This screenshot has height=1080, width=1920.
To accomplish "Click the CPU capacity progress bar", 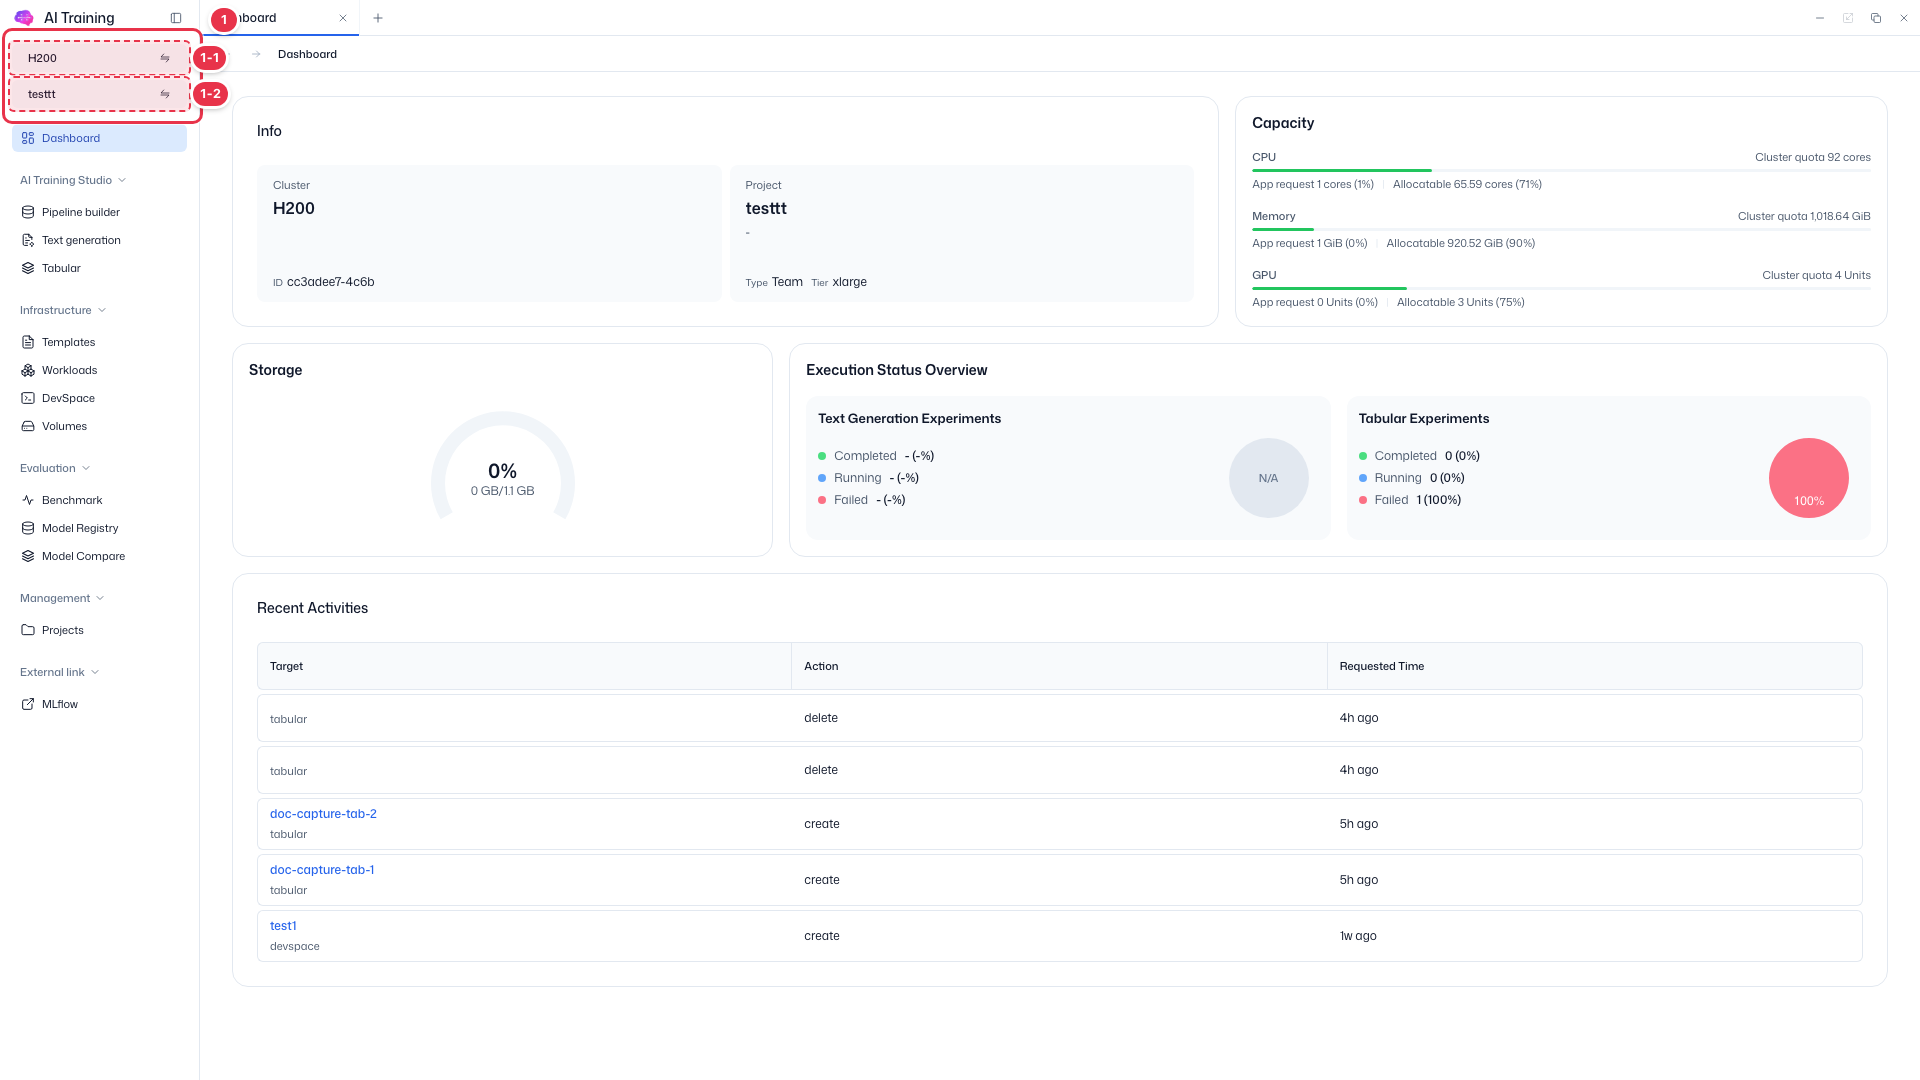I will point(1561,170).
